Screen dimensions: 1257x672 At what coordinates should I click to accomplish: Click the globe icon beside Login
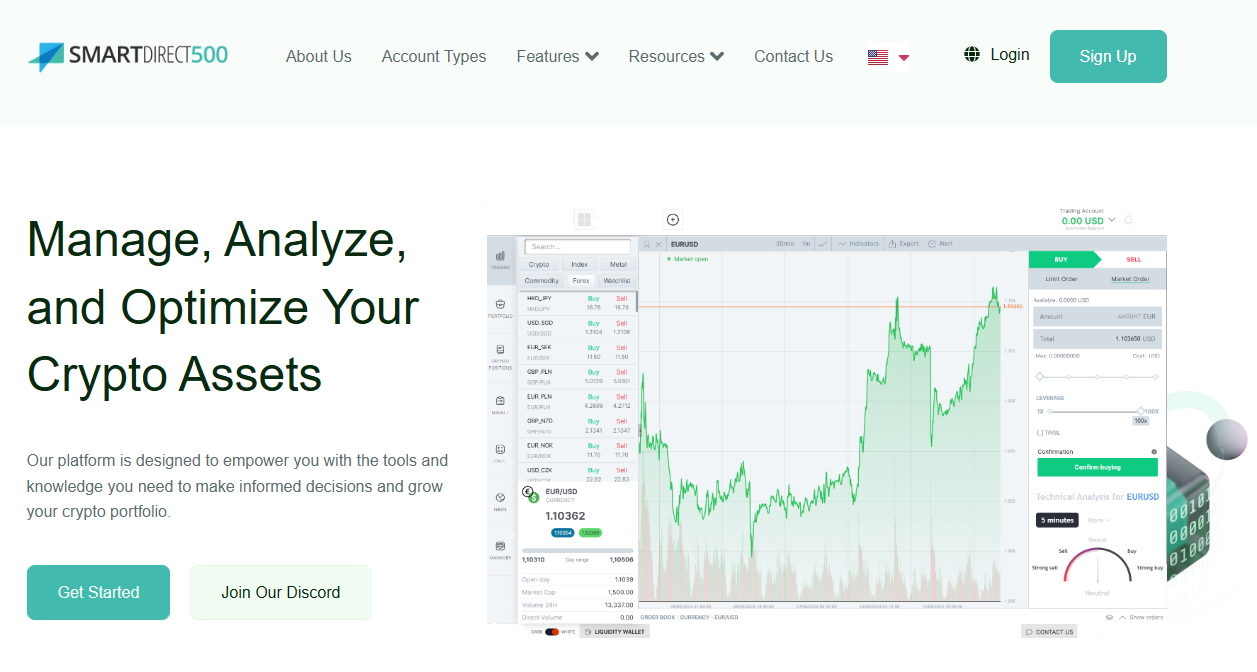pos(972,54)
